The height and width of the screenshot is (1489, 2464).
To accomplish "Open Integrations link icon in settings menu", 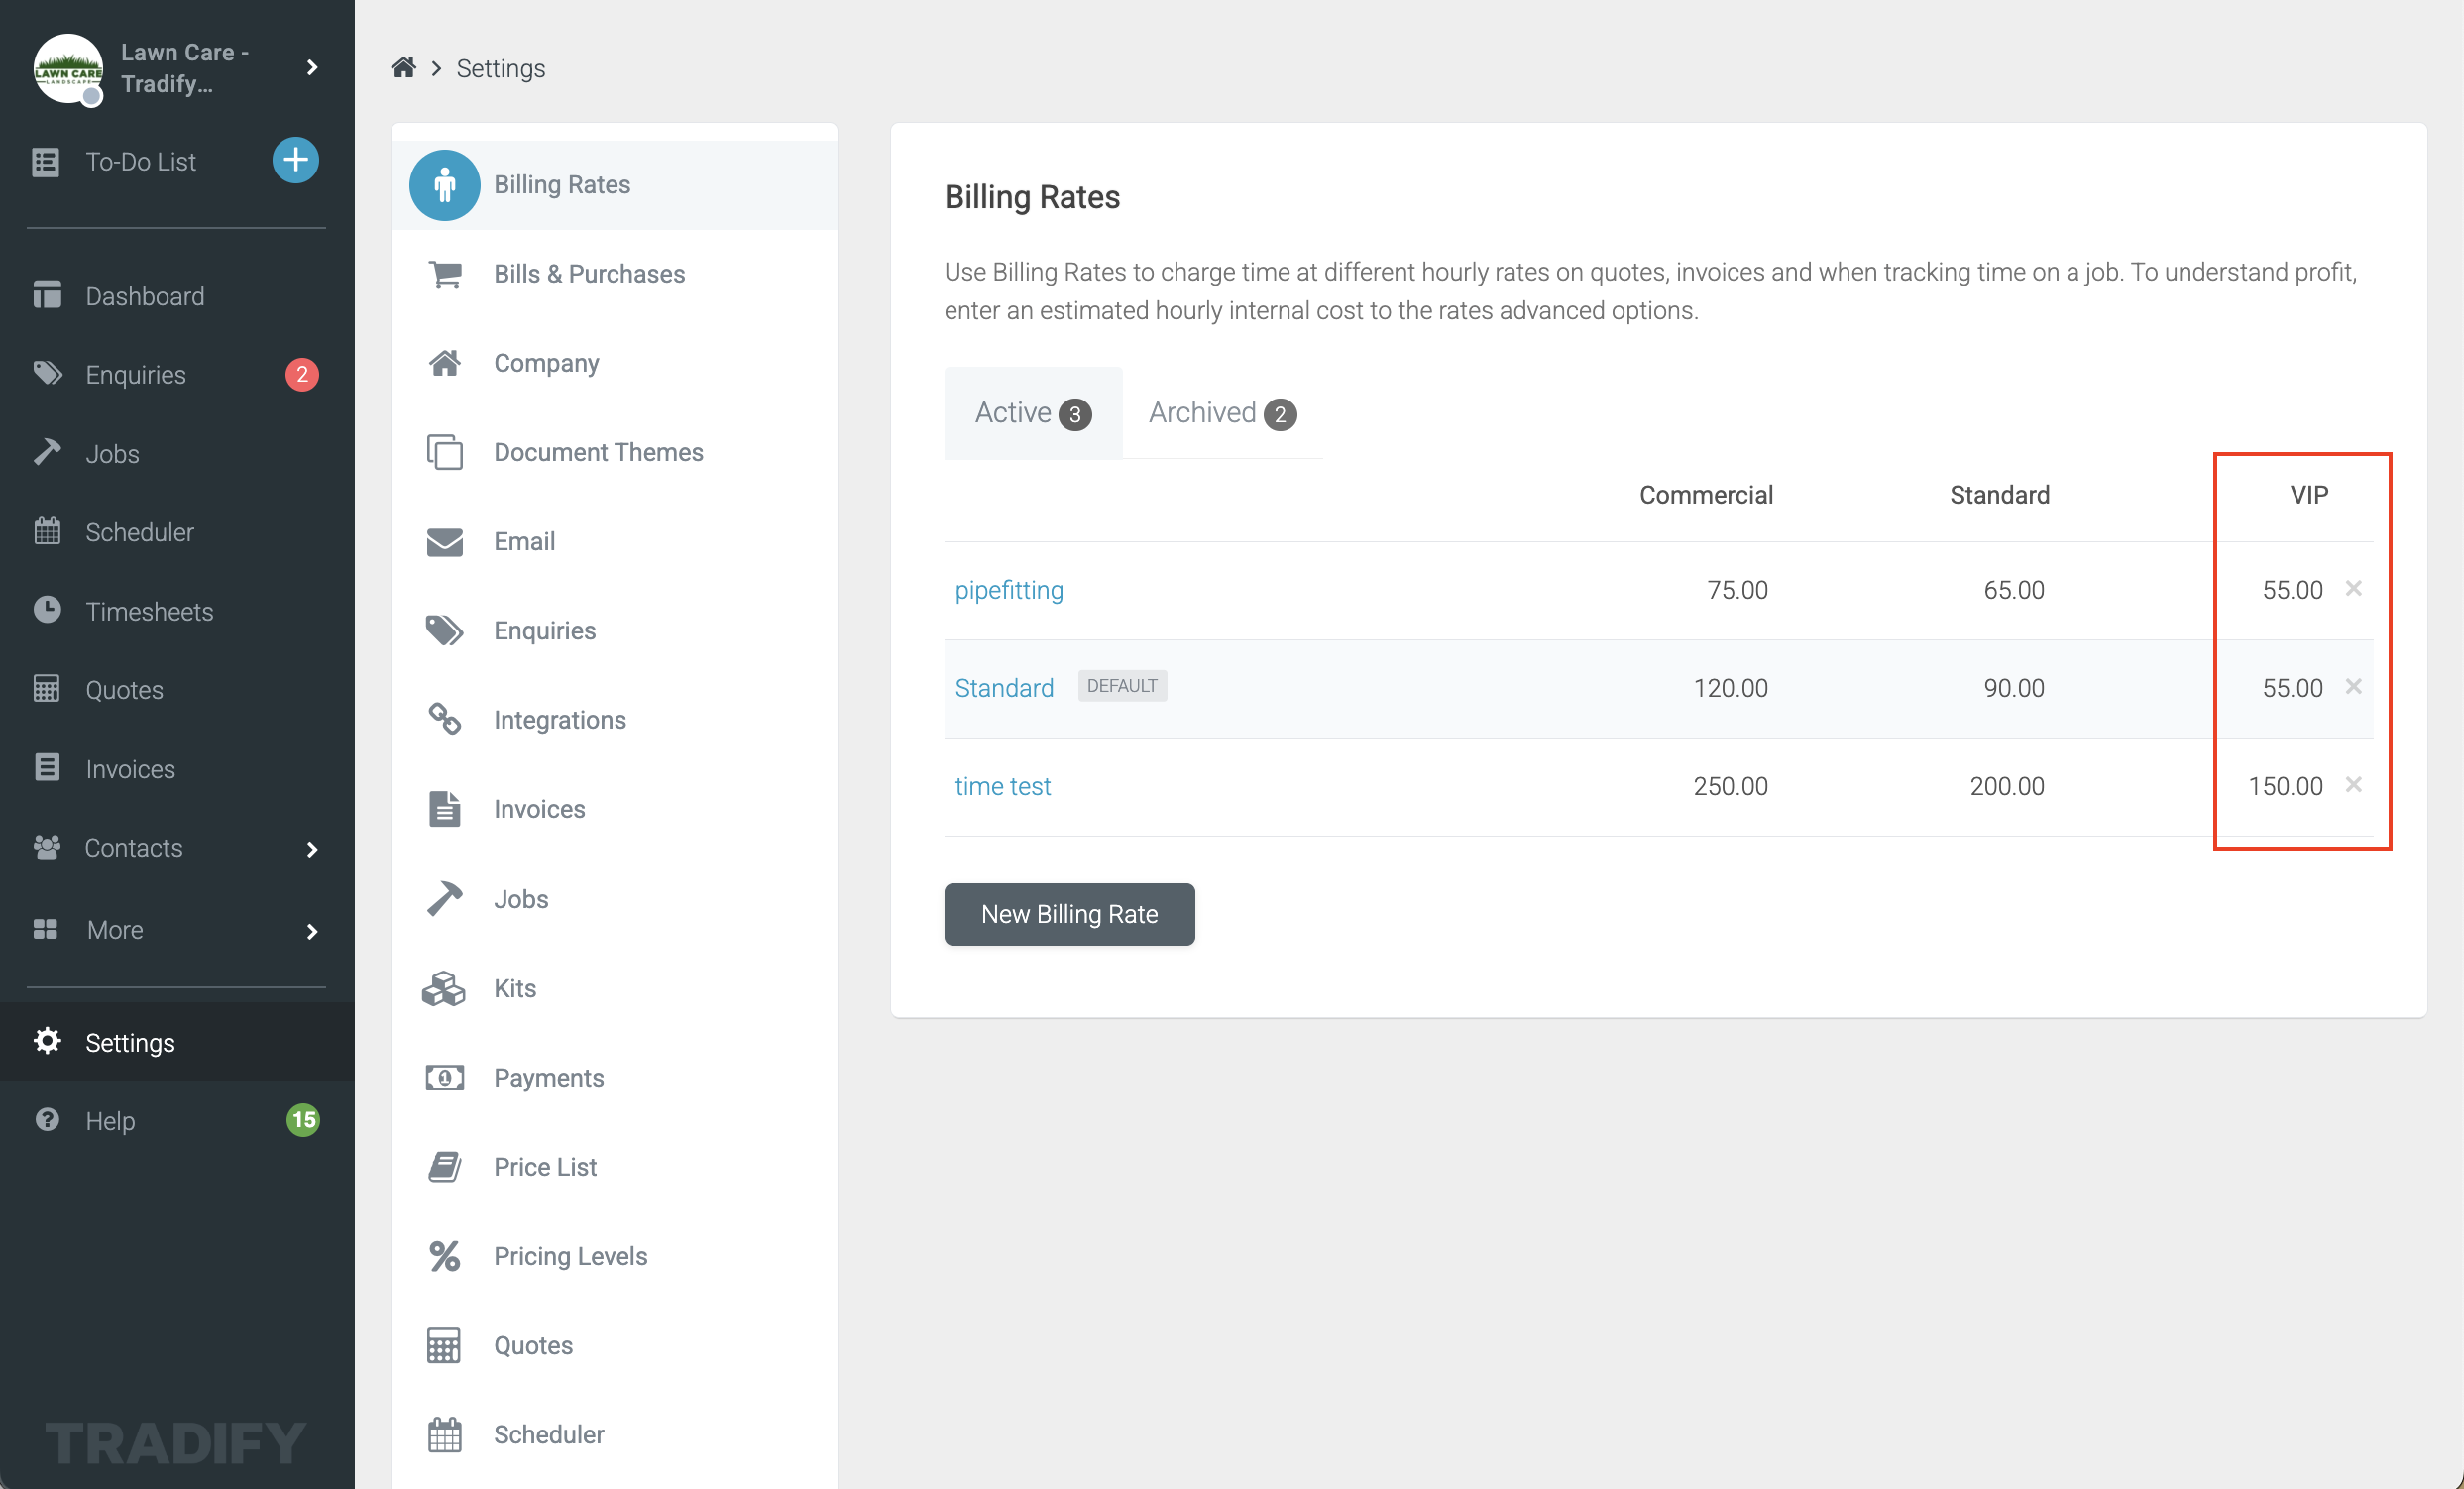I will (x=445, y=719).
